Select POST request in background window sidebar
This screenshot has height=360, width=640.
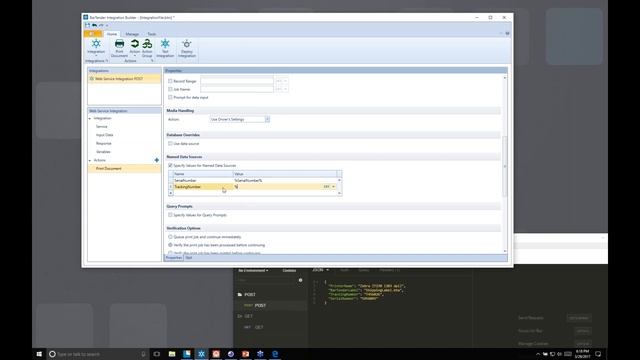pyautogui.click(x=260, y=305)
